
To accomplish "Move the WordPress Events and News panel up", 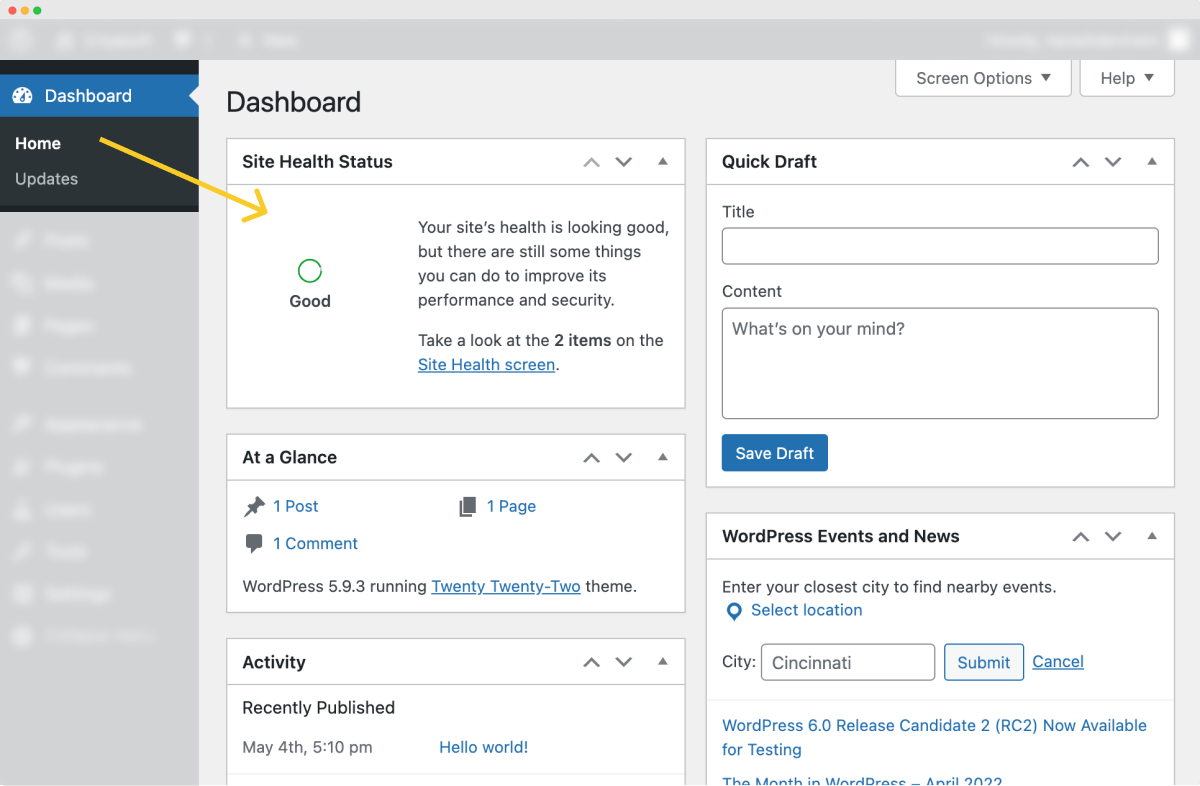I will 1081,537.
